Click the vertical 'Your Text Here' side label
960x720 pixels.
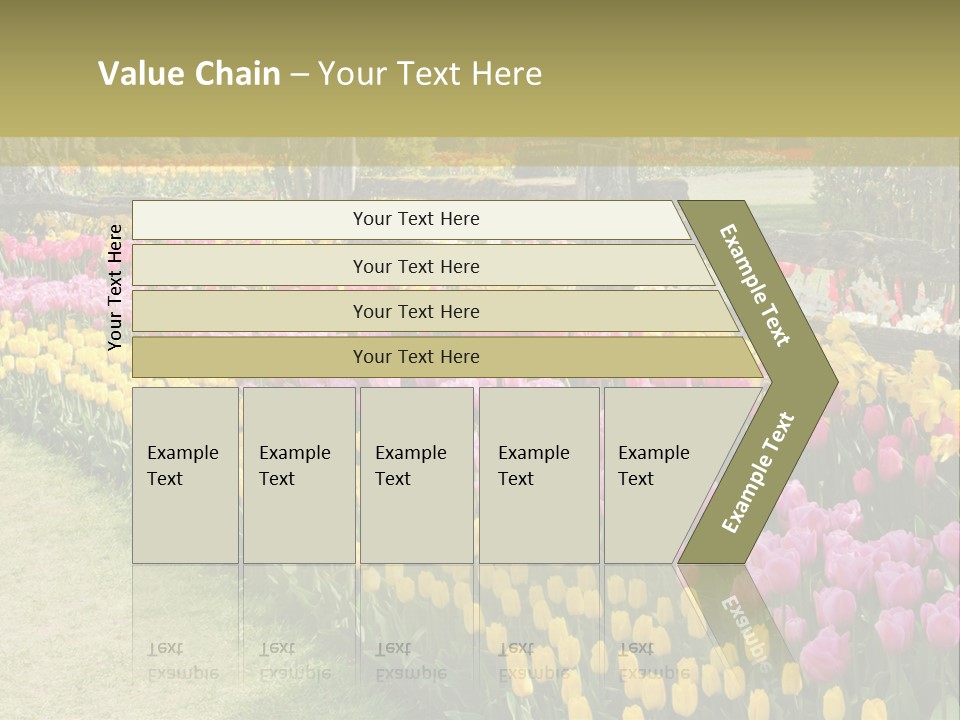pos(115,287)
